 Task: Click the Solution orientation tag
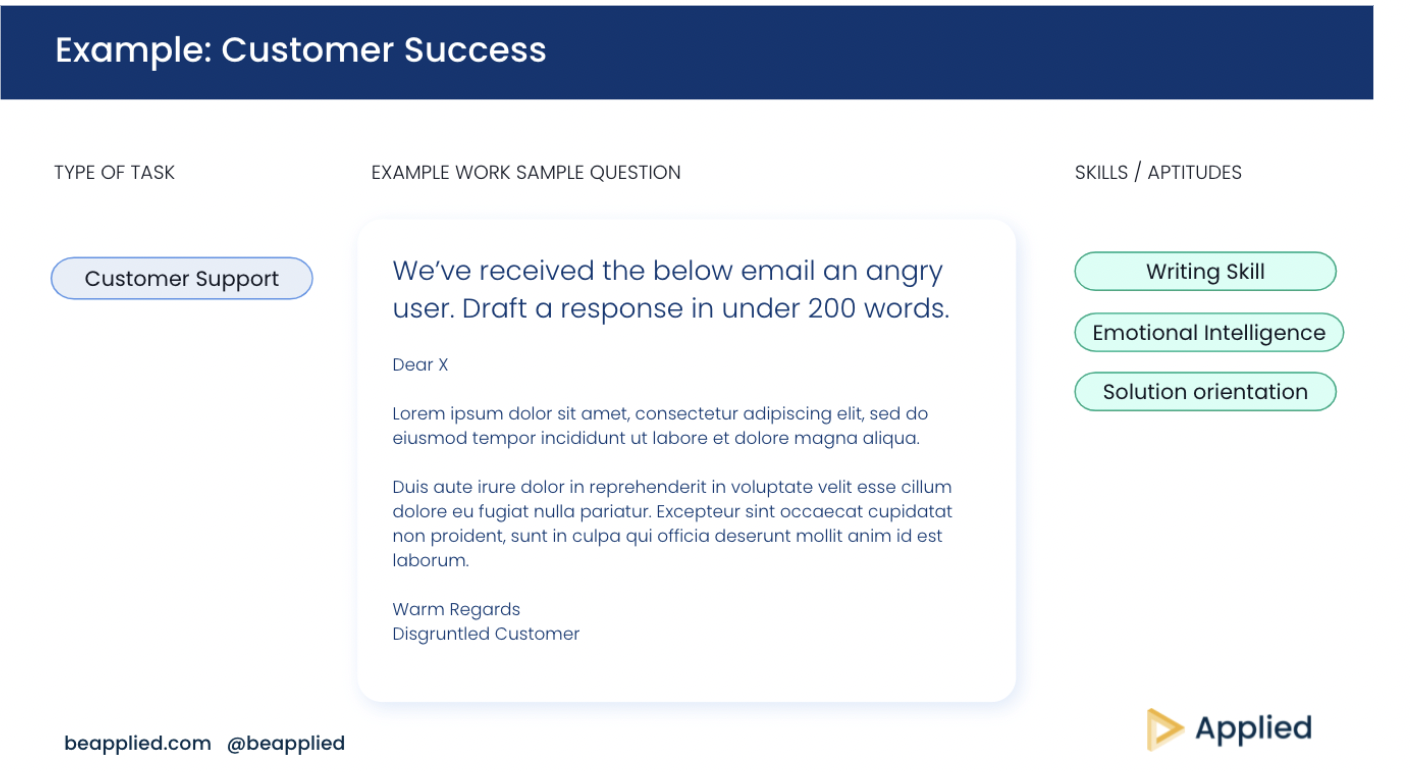[x=1205, y=392]
